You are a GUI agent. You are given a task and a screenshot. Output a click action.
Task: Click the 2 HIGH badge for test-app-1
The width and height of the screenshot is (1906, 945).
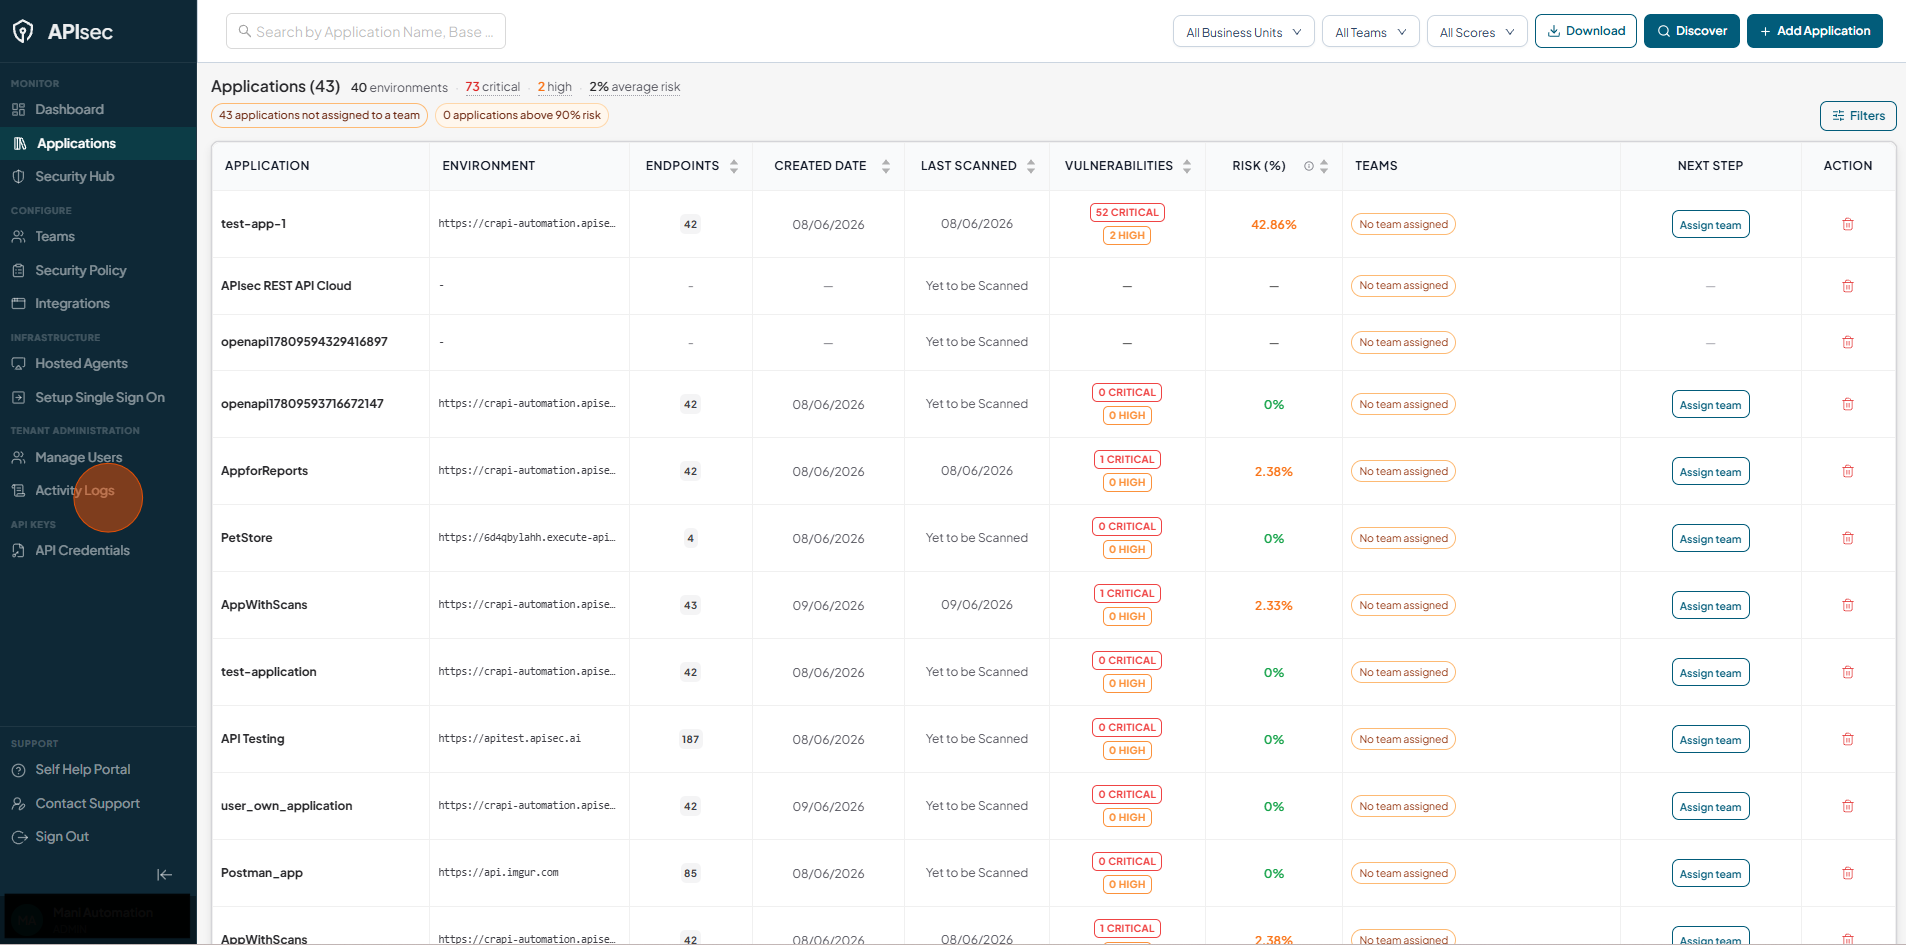pos(1127,236)
